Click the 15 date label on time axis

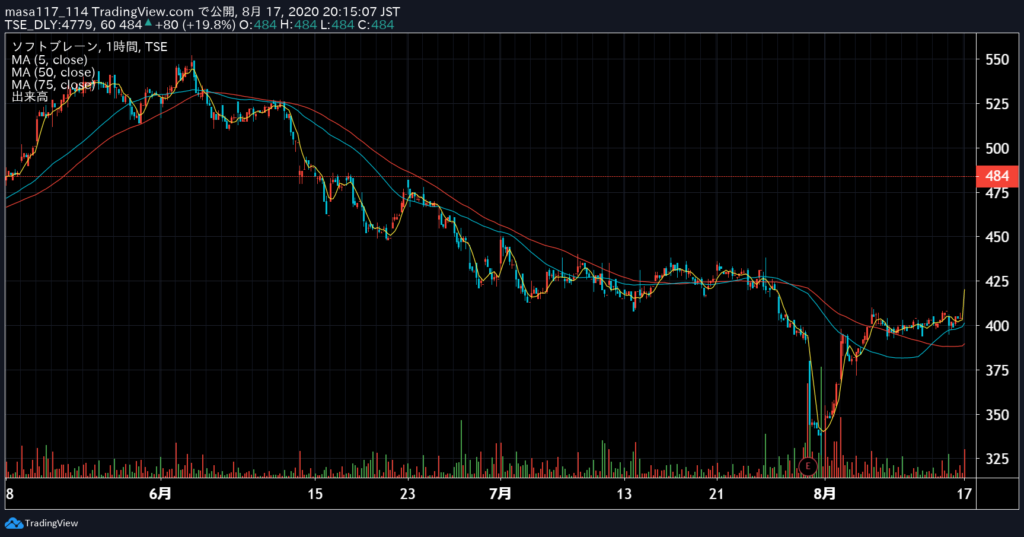(x=315, y=494)
